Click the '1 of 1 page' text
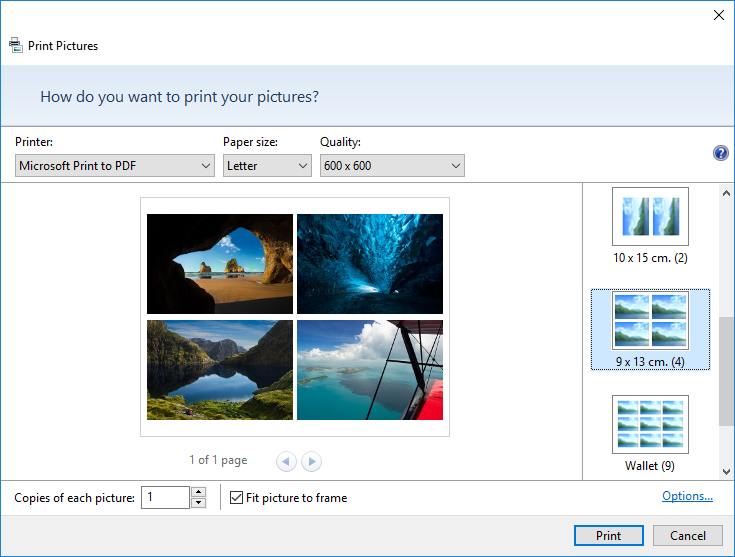Image resolution: width=735 pixels, height=557 pixels. (218, 460)
